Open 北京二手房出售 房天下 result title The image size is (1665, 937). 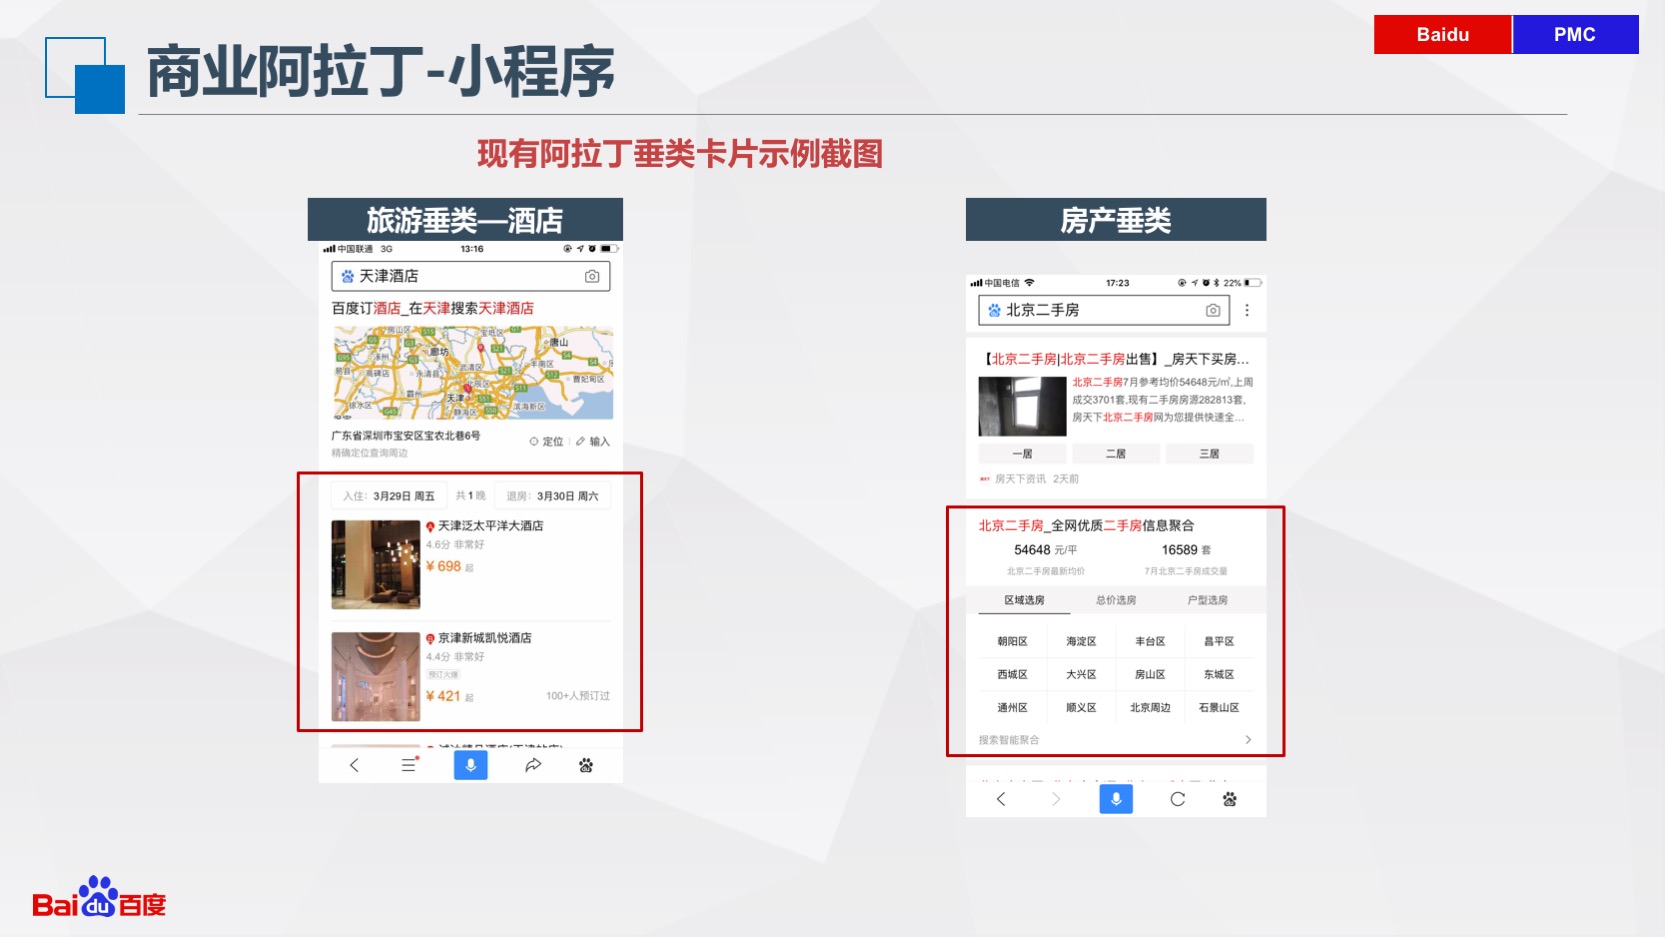click(1115, 359)
